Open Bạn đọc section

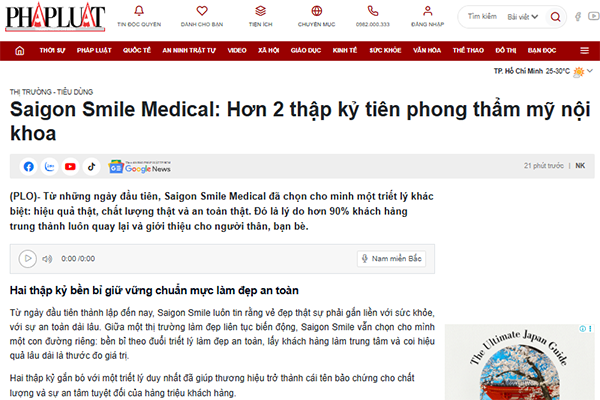coord(542,51)
